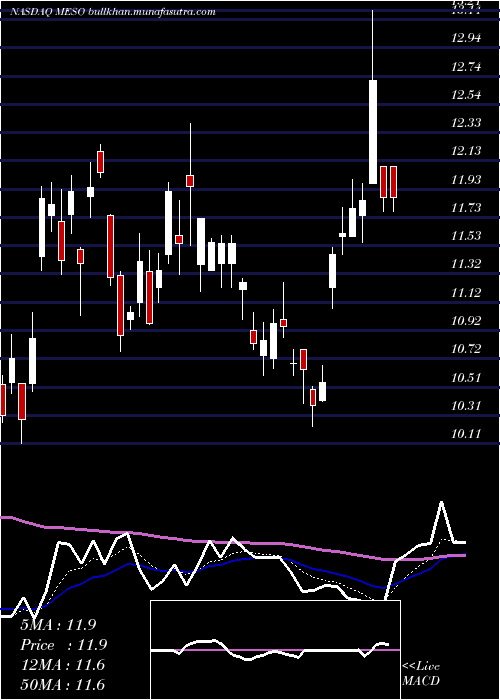Select the 50MA : 11.6 indicator text

(63, 684)
